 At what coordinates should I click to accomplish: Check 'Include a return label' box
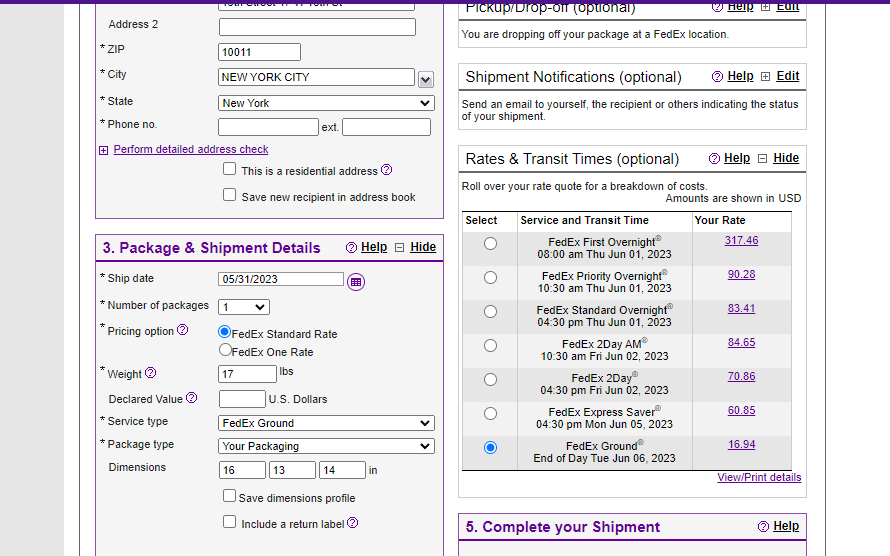point(229,521)
